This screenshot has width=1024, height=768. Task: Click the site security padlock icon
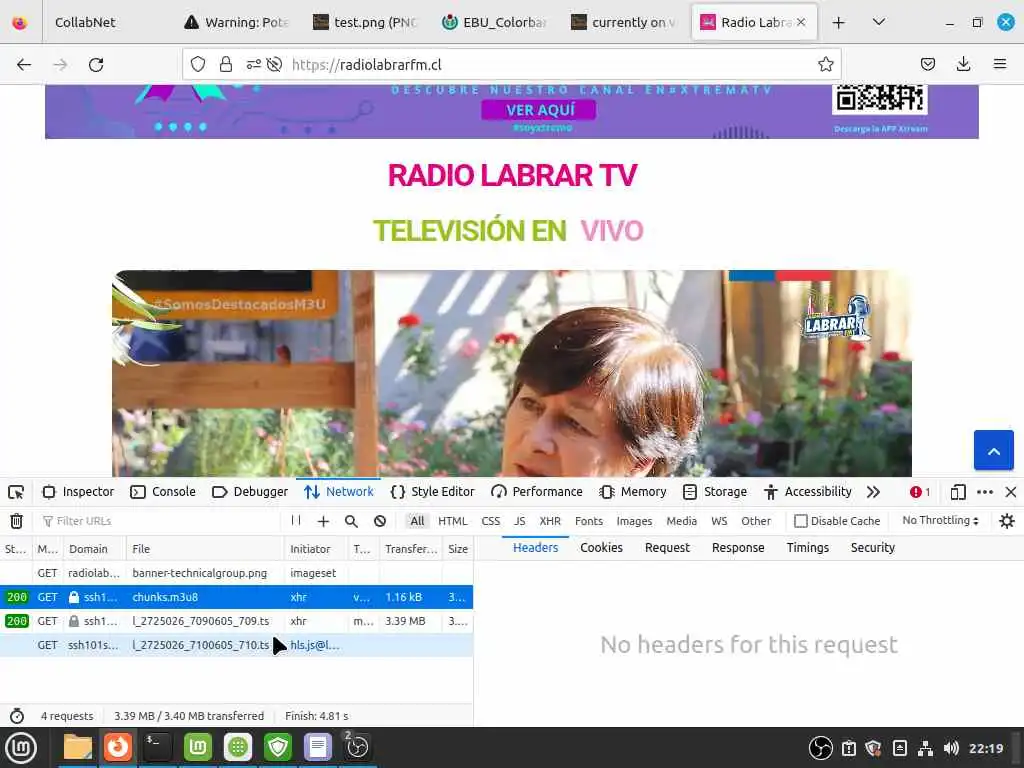(x=225, y=64)
